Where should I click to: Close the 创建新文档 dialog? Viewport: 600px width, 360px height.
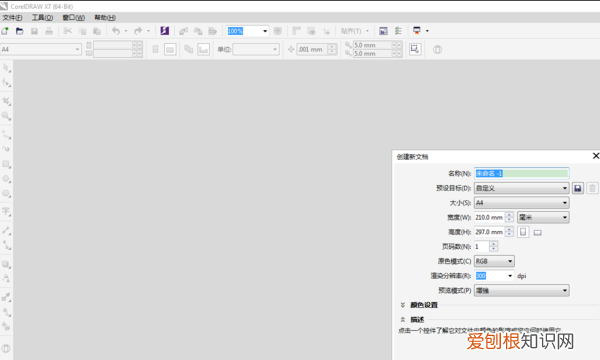tap(595, 156)
